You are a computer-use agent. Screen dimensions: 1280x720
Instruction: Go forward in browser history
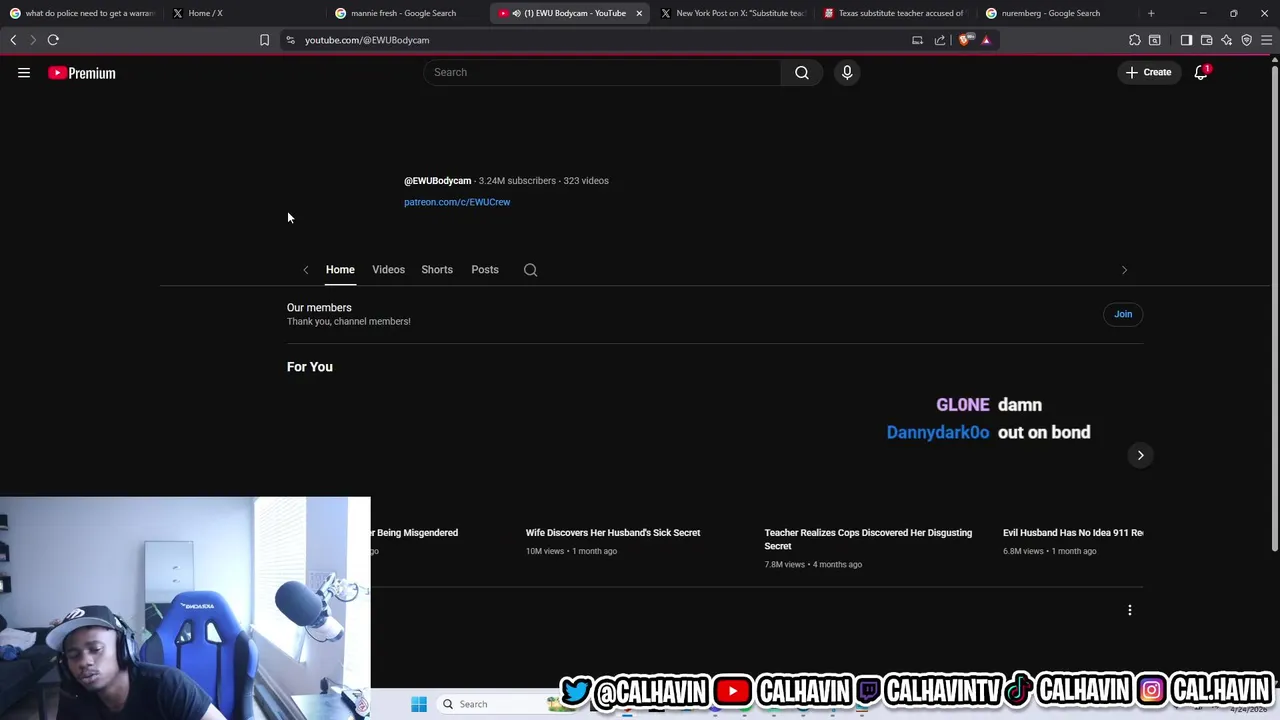click(x=33, y=40)
